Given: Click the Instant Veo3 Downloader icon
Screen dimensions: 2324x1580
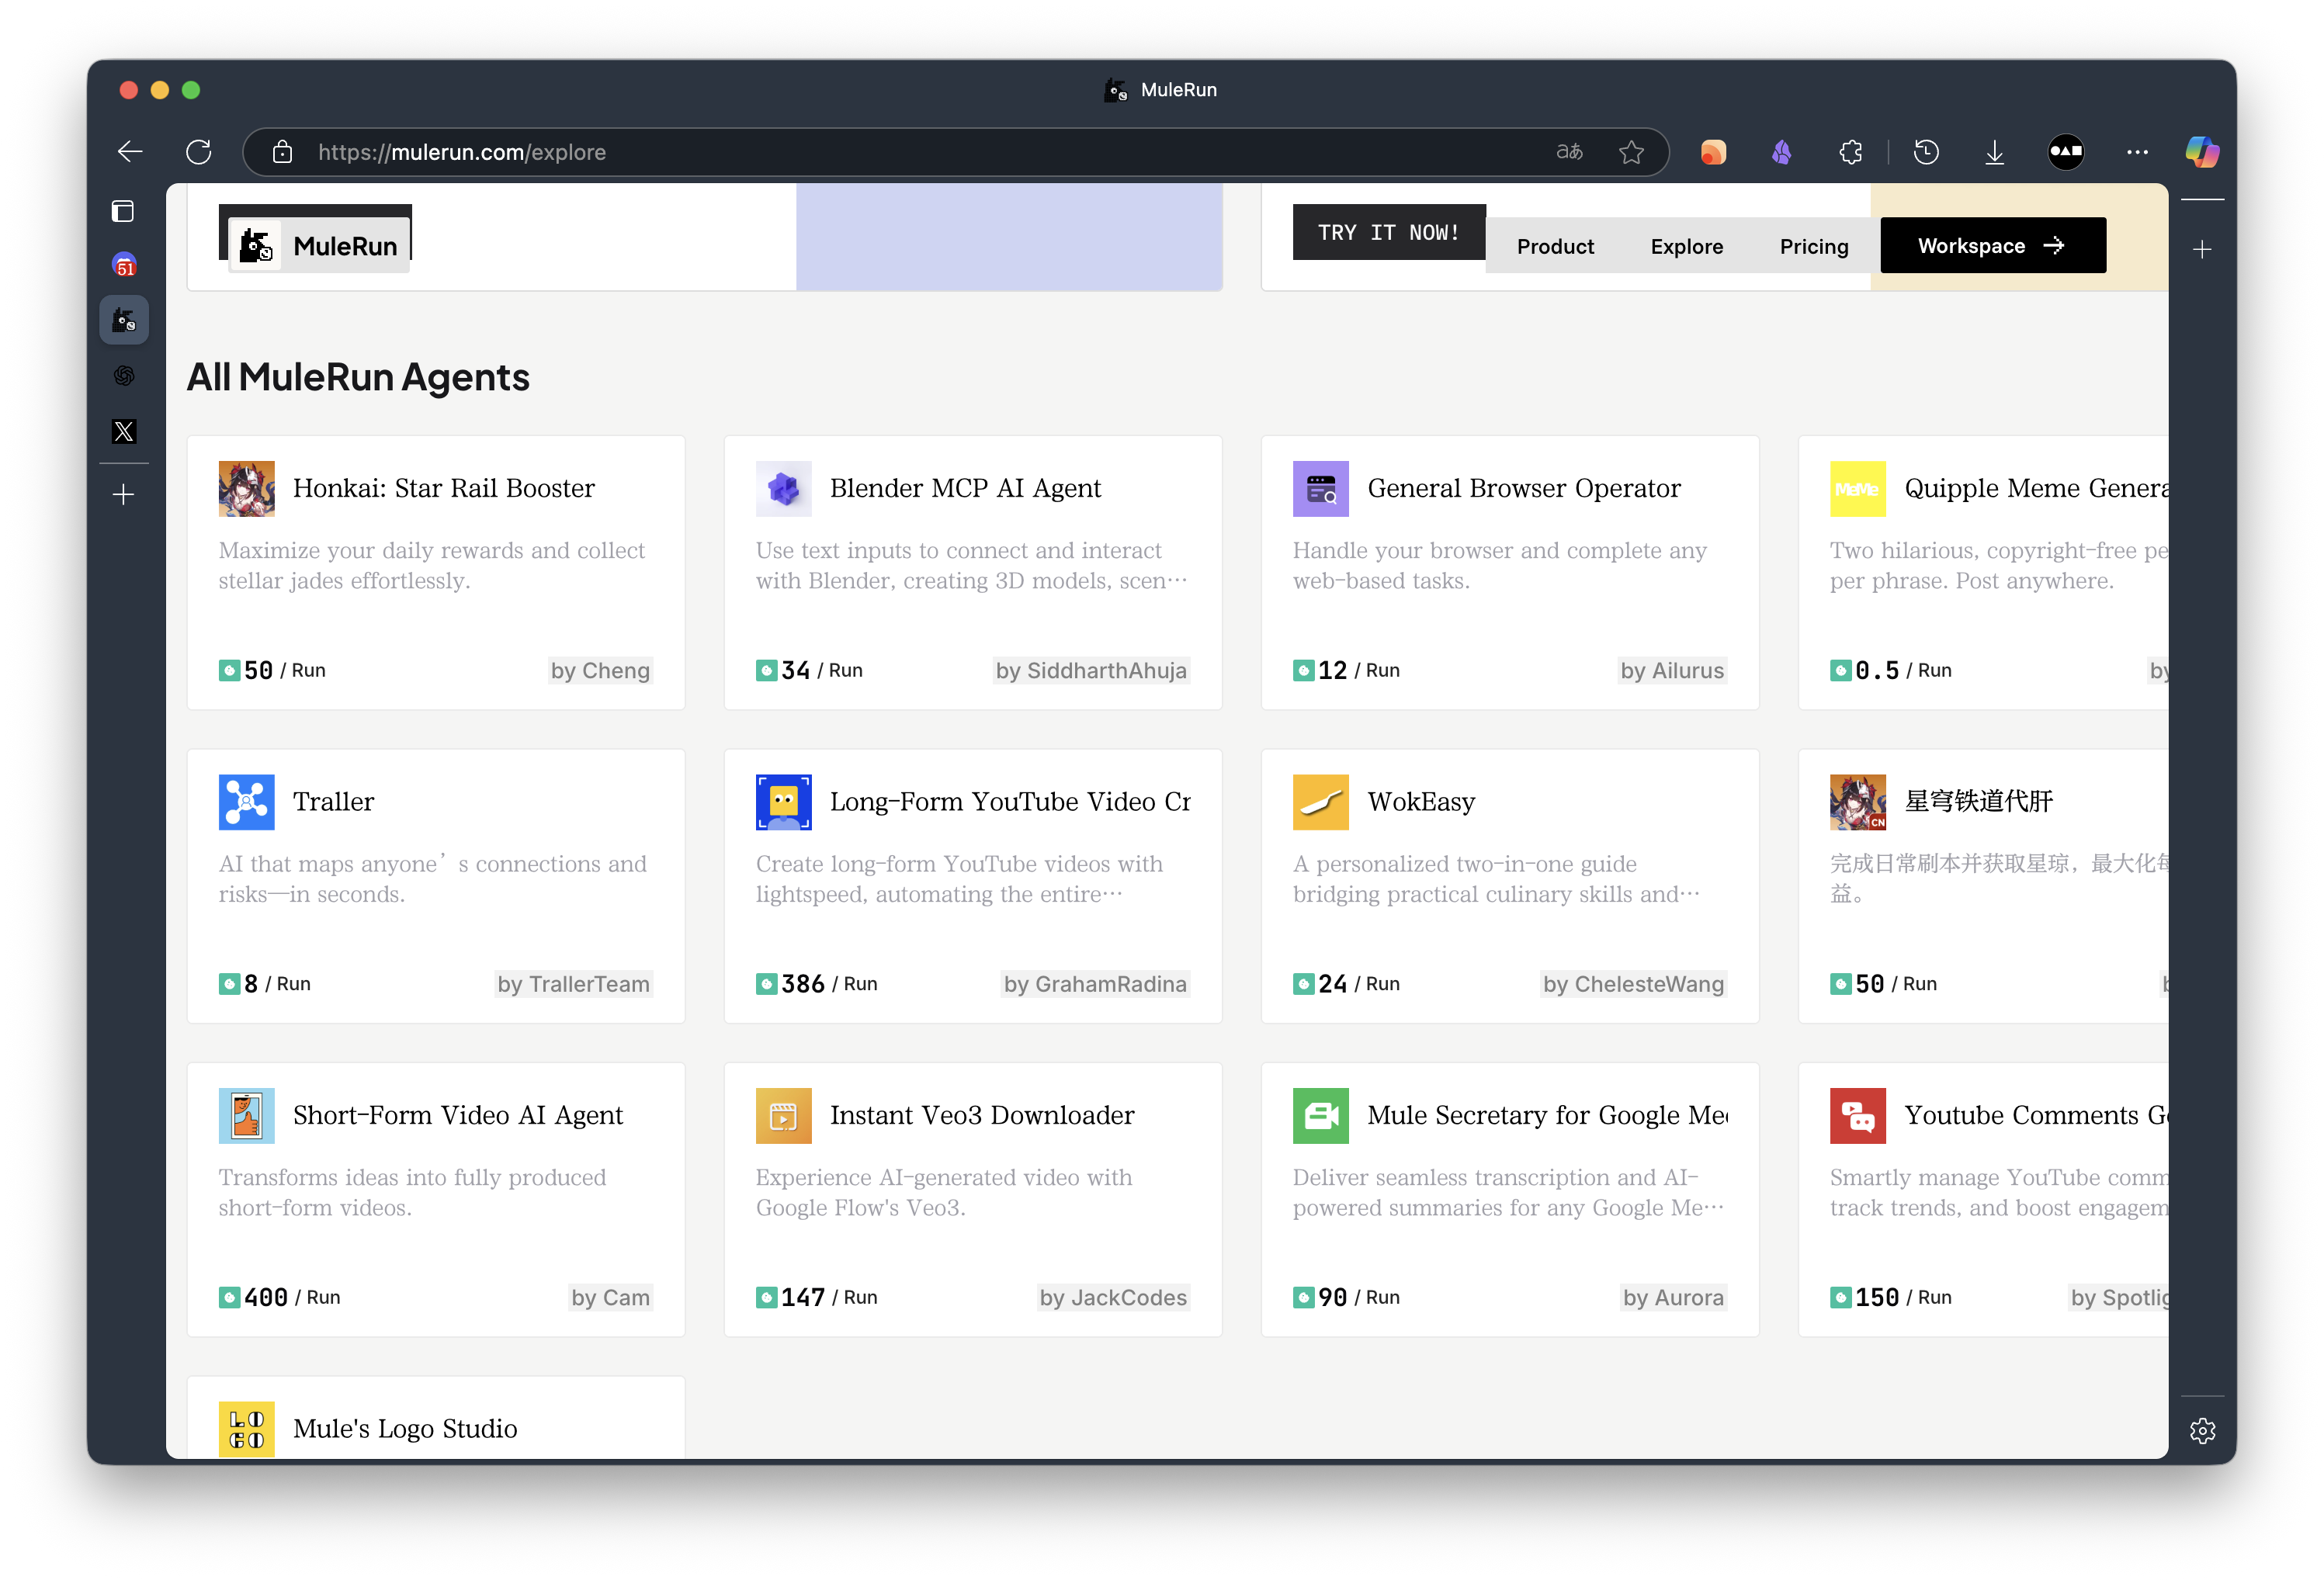Looking at the screenshot, I should (x=783, y=1115).
